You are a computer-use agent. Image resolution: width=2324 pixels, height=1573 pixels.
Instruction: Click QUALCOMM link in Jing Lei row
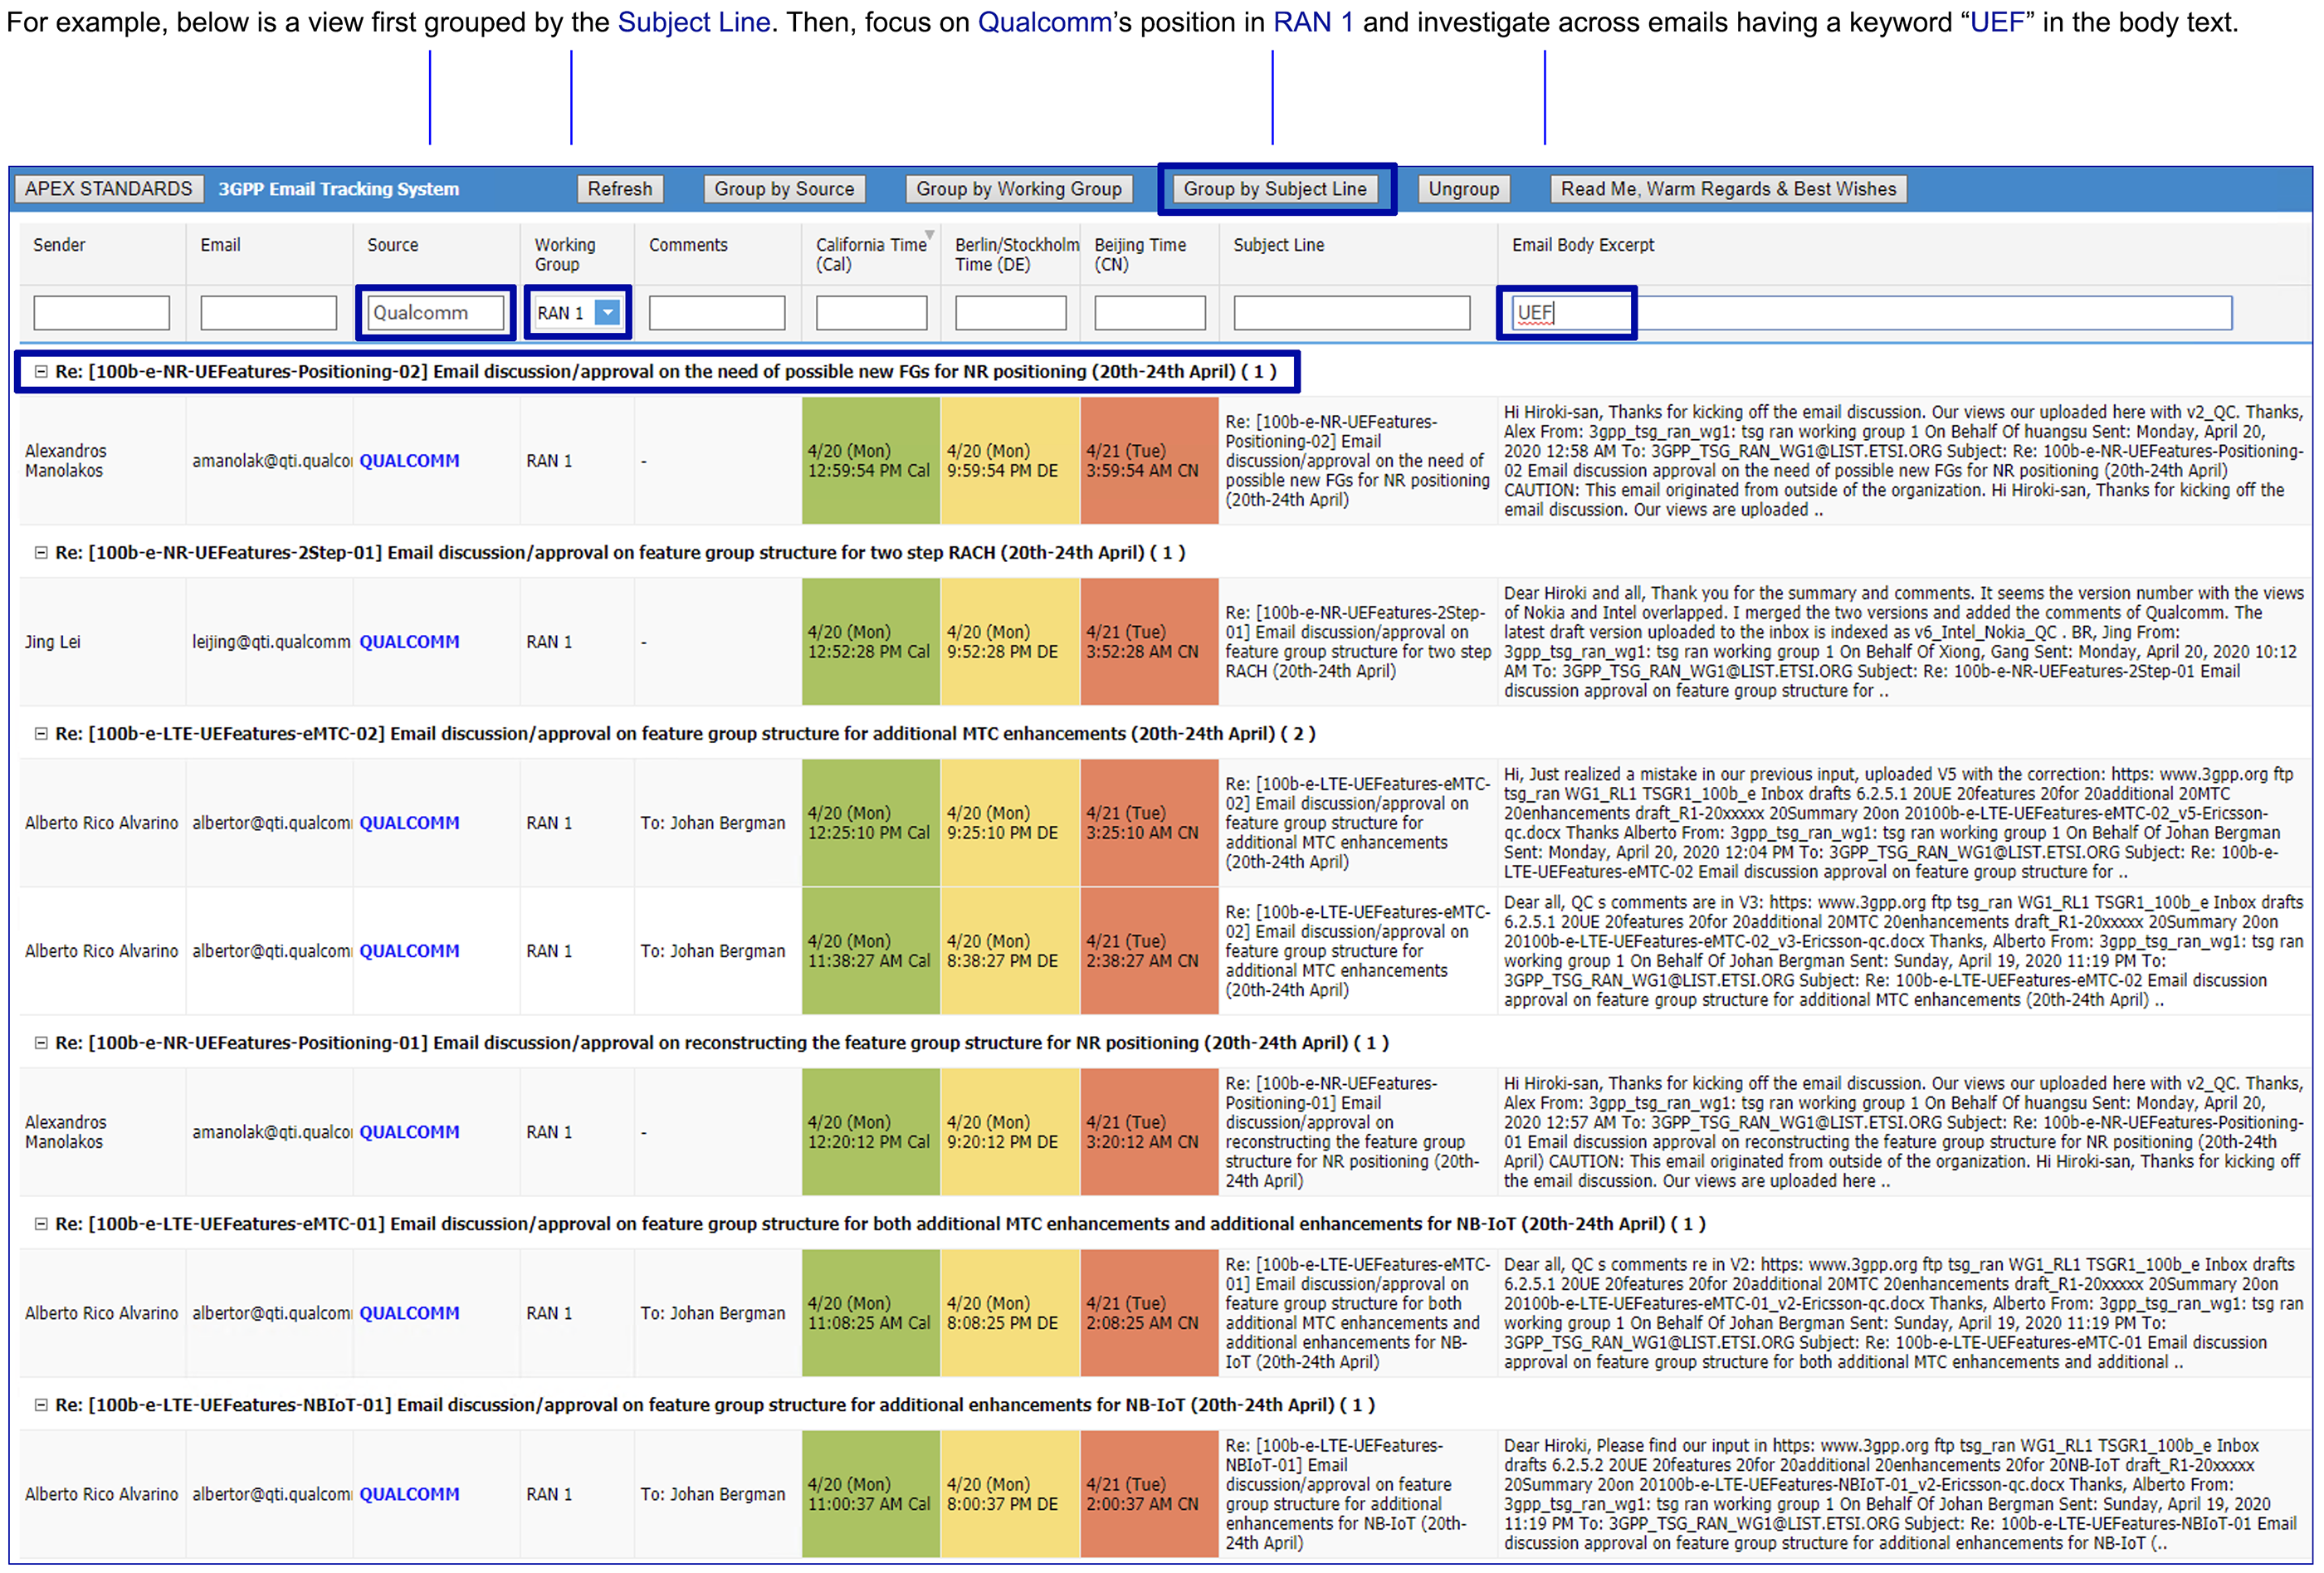point(409,641)
